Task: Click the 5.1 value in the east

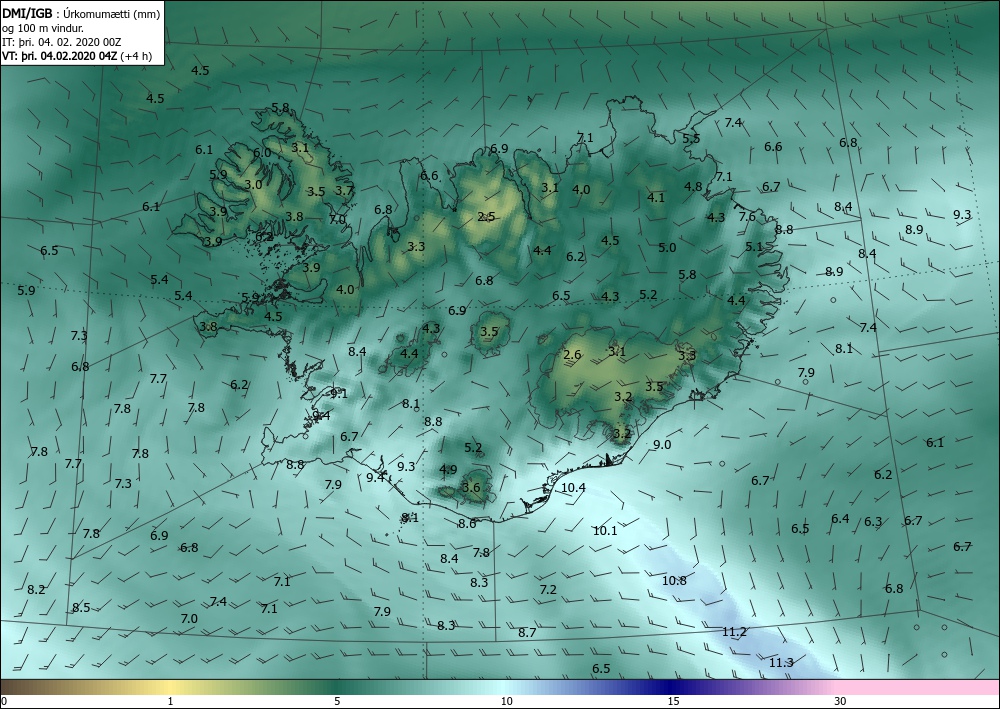Action: [754, 246]
